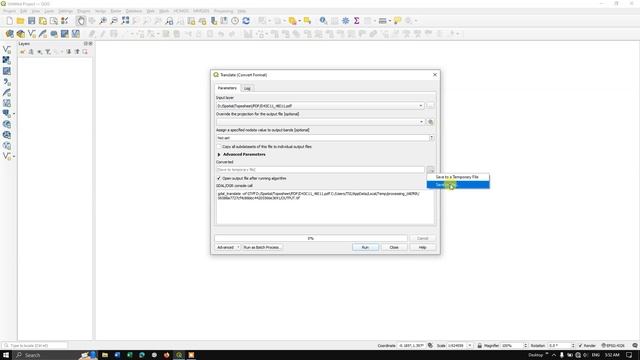640x360 pixels.
Task: Open the Raster menu
Action: click(x=116, y=11)
